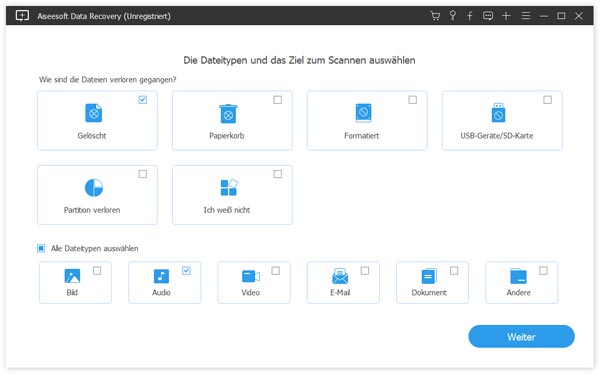Click the plus icon in title bar
The image size is (600, 374).
click(x=506, y=16)
